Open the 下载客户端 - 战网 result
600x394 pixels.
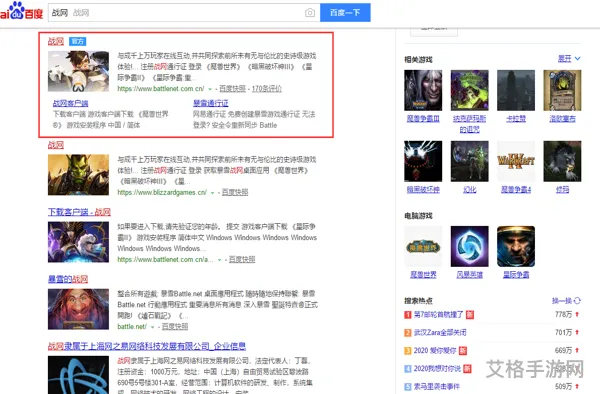[x=79, y=212]
